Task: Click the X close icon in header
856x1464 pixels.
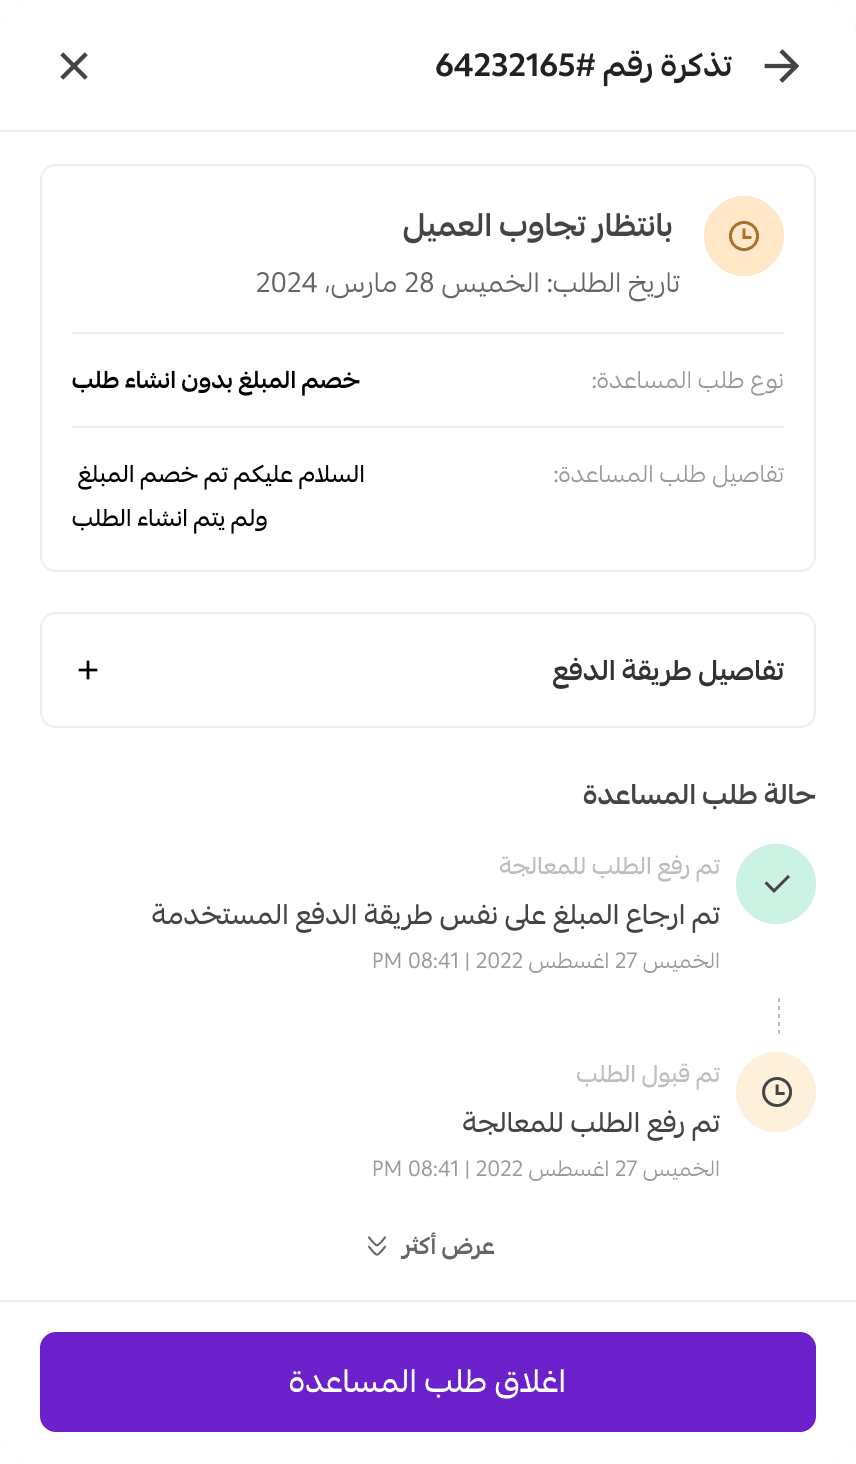Action: point(74,66)
